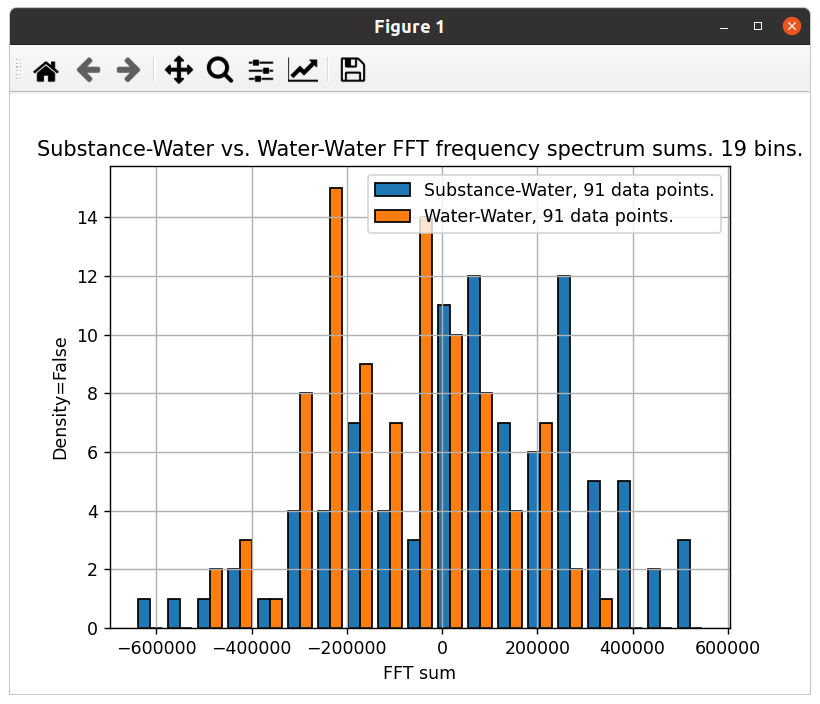Open the Save figure dialog

(x=351, y=70)
